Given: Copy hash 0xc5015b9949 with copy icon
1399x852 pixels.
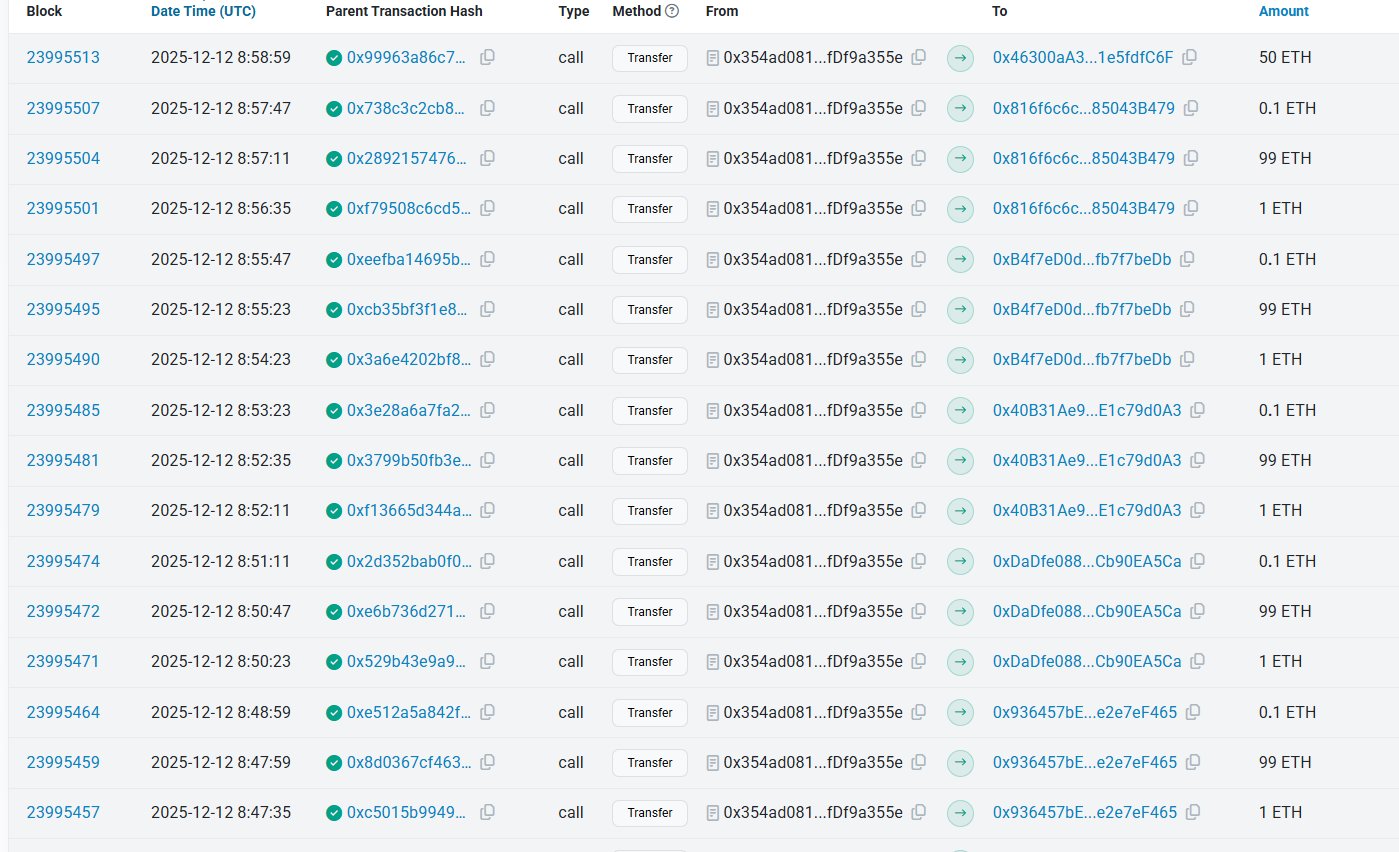Looking at the screenshot, I should pyautogui.click(x=487, y=813).
